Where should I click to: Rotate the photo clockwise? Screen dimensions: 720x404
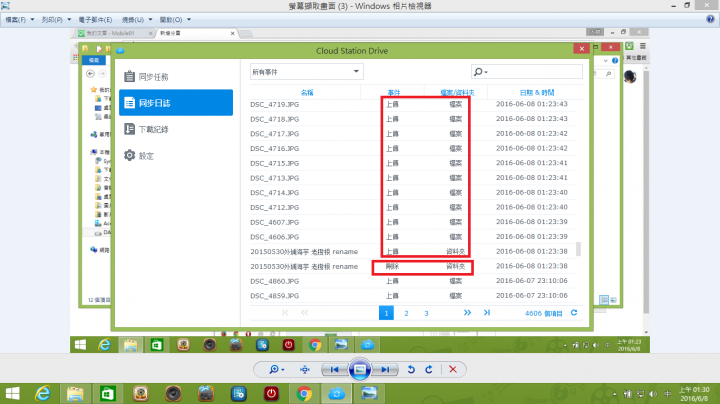click(428, 369)
